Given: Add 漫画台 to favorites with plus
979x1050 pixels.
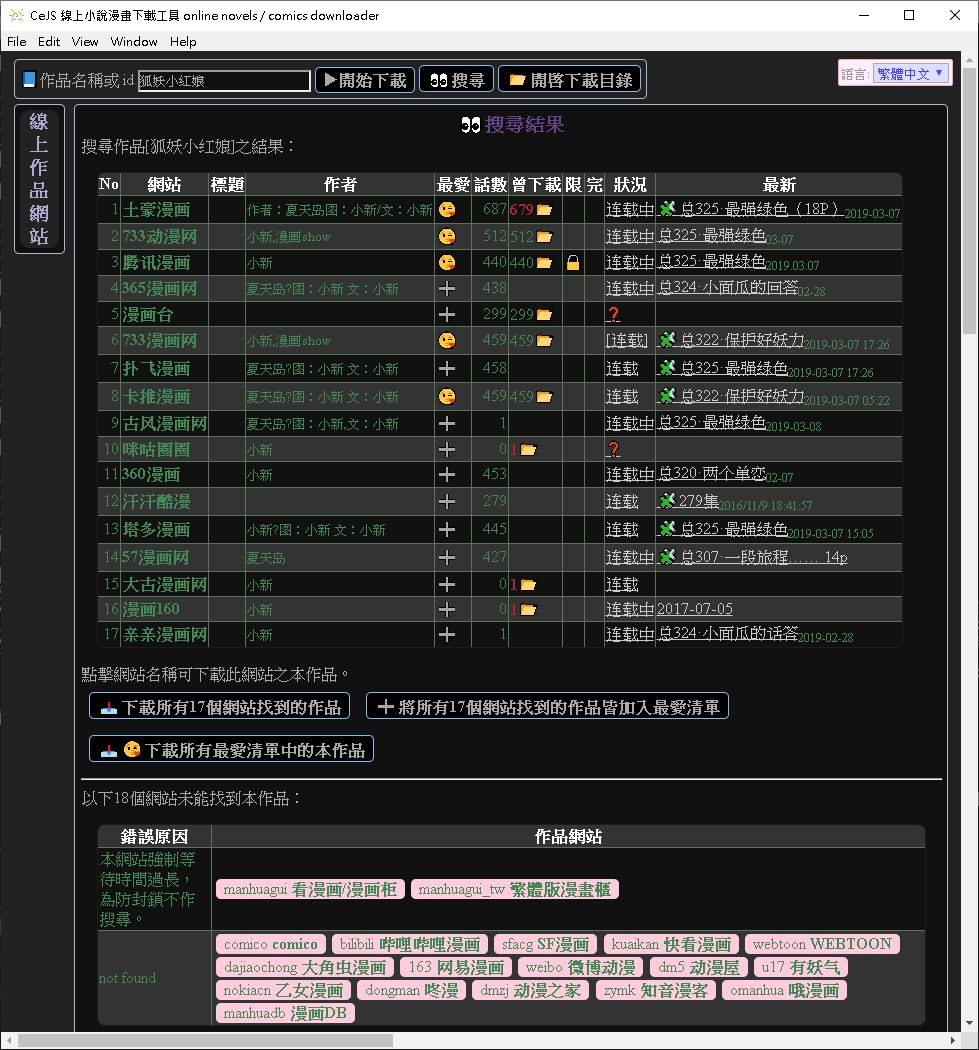Looking at the screenshot, I should click(447, 315).
